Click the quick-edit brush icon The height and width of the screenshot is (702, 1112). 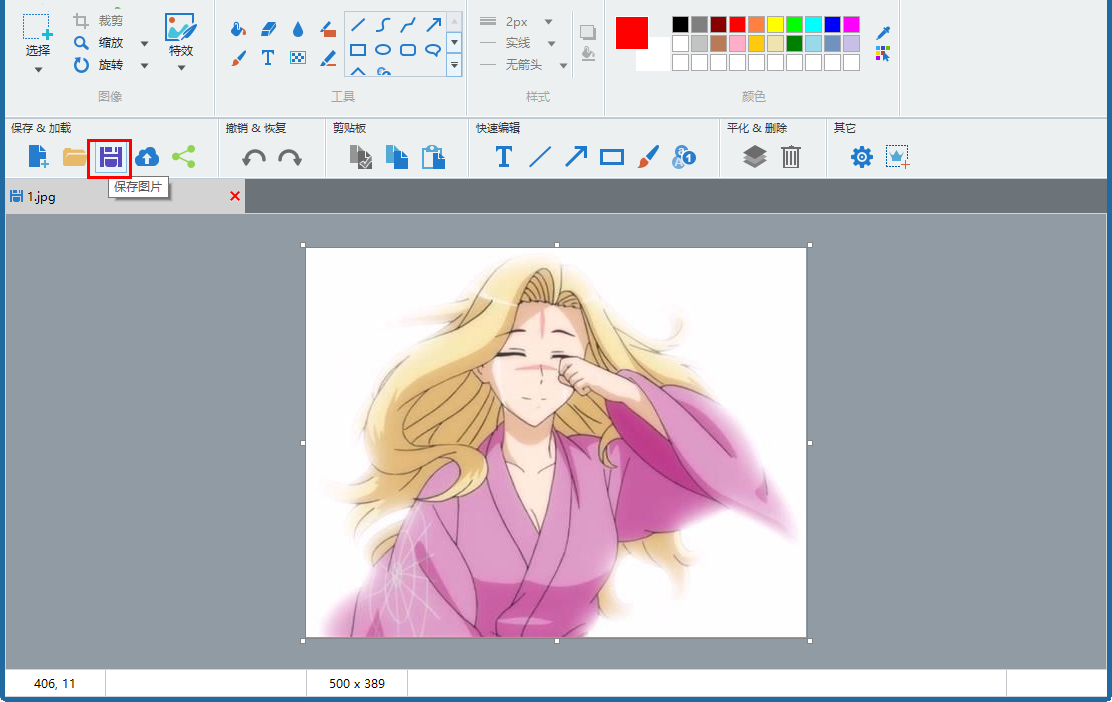pos(648,157)
